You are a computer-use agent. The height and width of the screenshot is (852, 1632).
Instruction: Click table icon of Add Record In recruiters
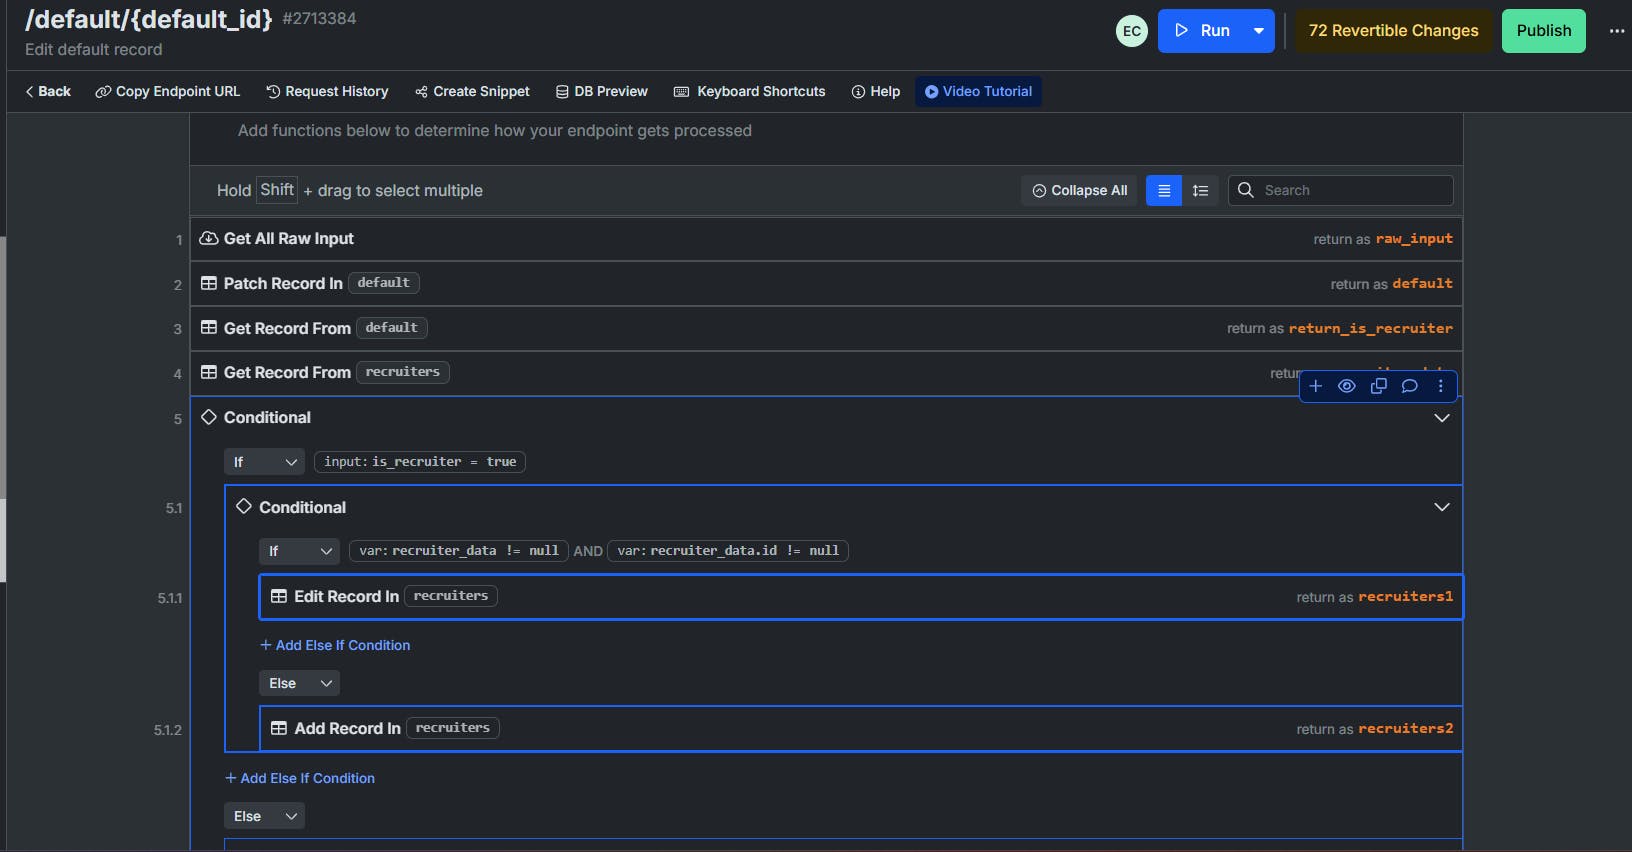[x=279, y=728]
